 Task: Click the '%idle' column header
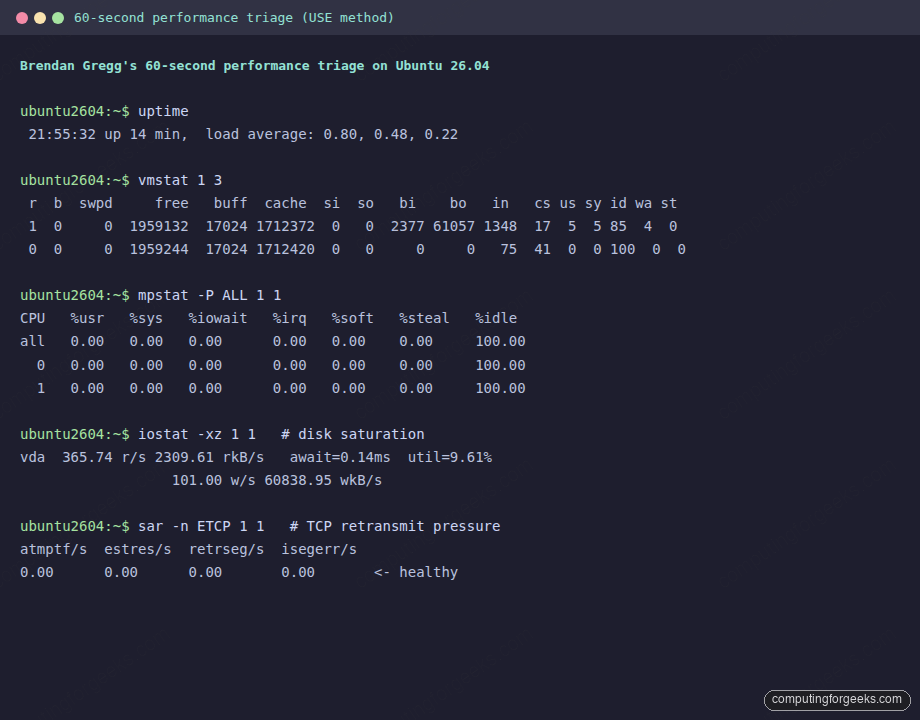click(496, 318)
